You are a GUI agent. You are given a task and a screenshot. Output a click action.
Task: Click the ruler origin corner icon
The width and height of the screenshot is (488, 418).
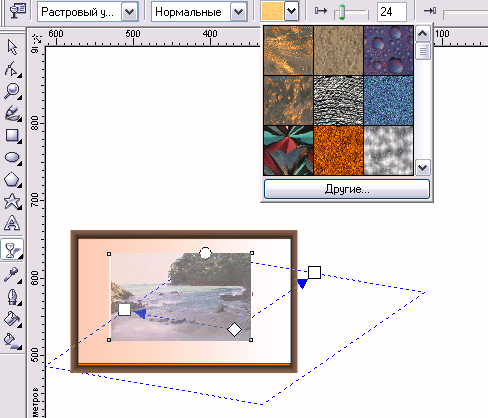37,39
